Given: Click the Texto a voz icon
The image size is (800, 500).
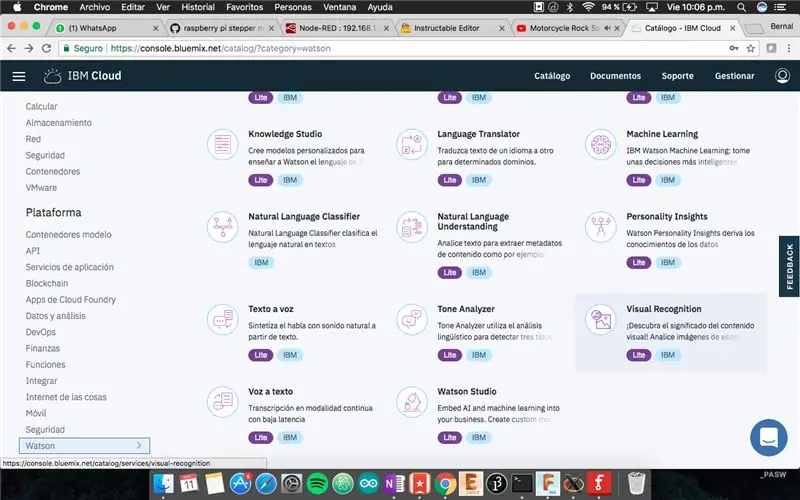Looking at the screenshot, I should [x=222, y=319].
